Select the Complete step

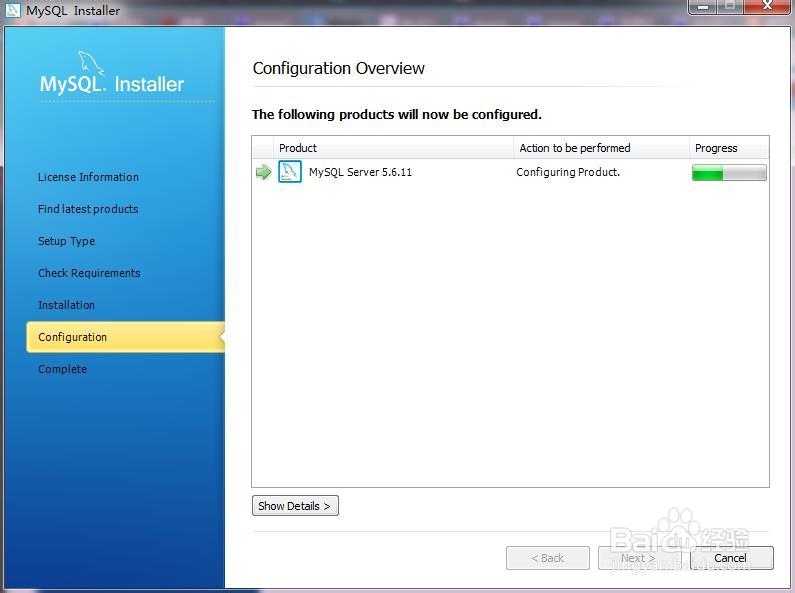(62, 369)
